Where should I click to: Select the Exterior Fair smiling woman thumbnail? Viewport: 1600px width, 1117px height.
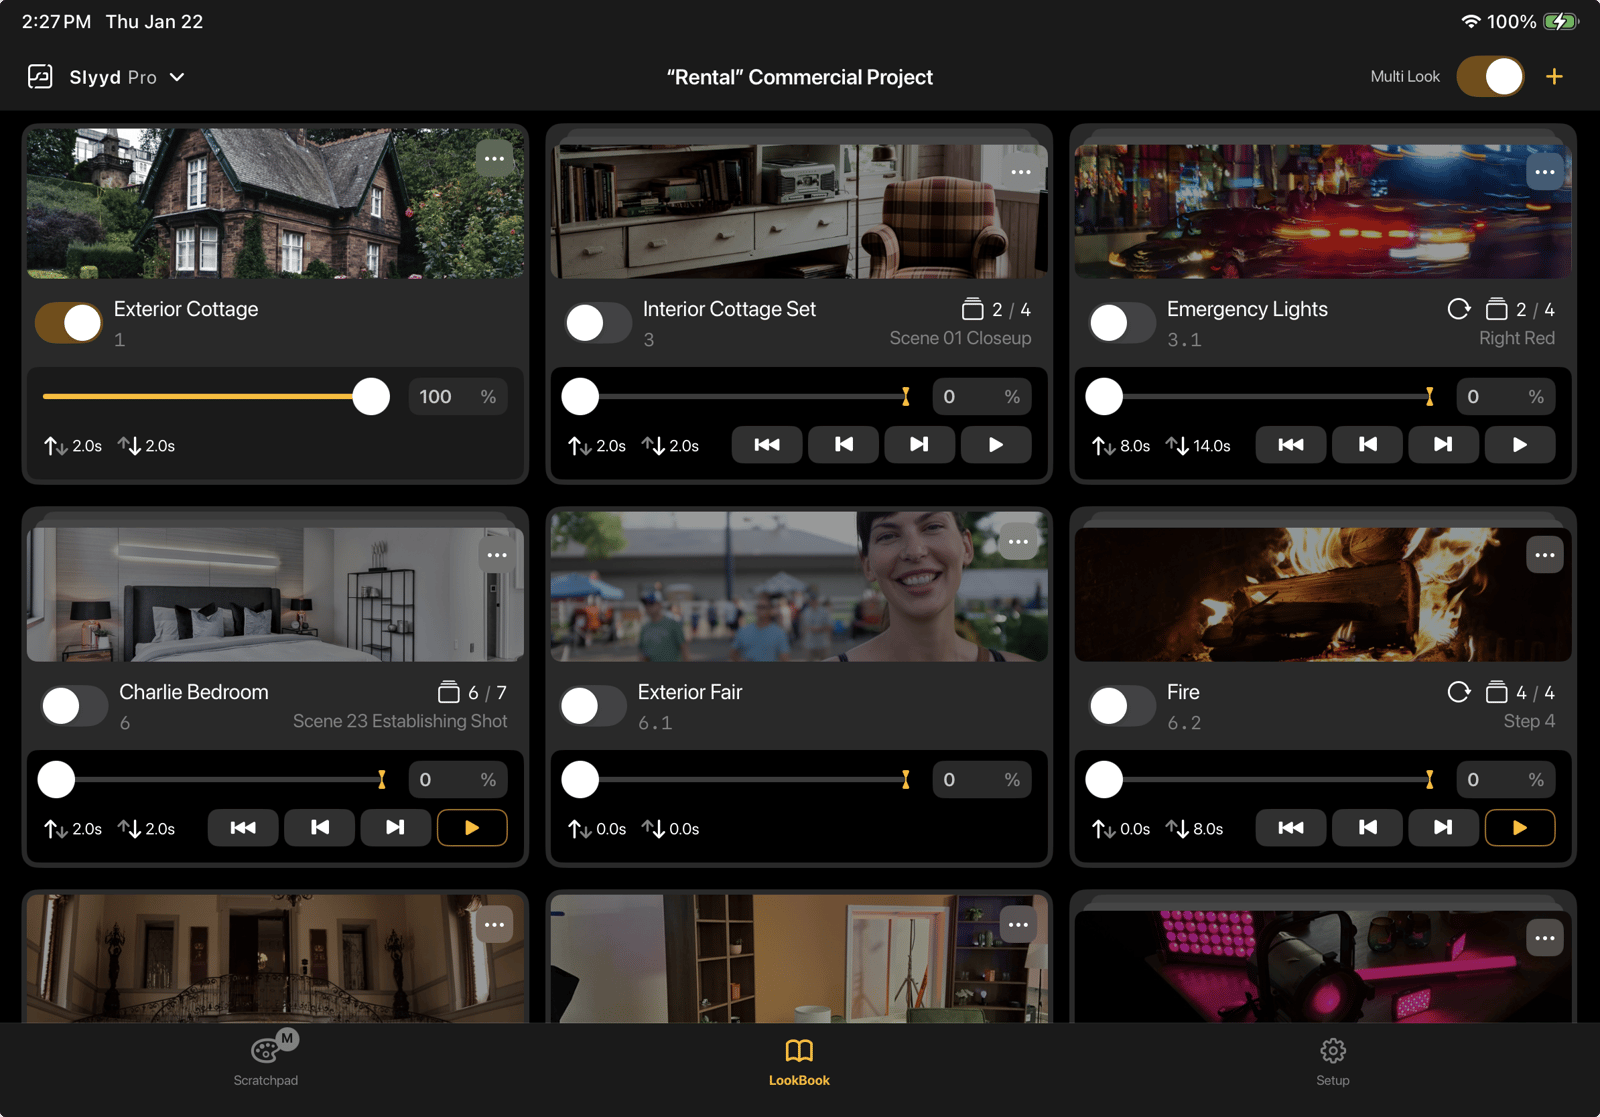(x=799, y=586)
